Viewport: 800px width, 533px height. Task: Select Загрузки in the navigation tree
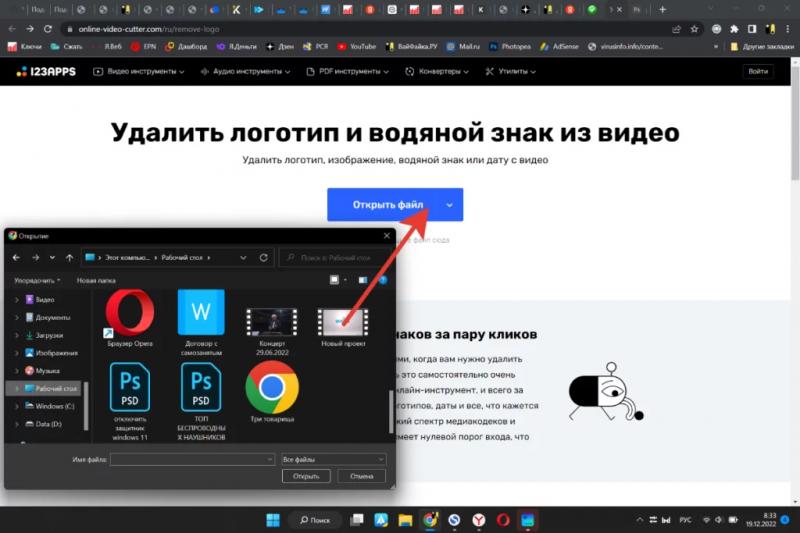click(x=44, y=335)
